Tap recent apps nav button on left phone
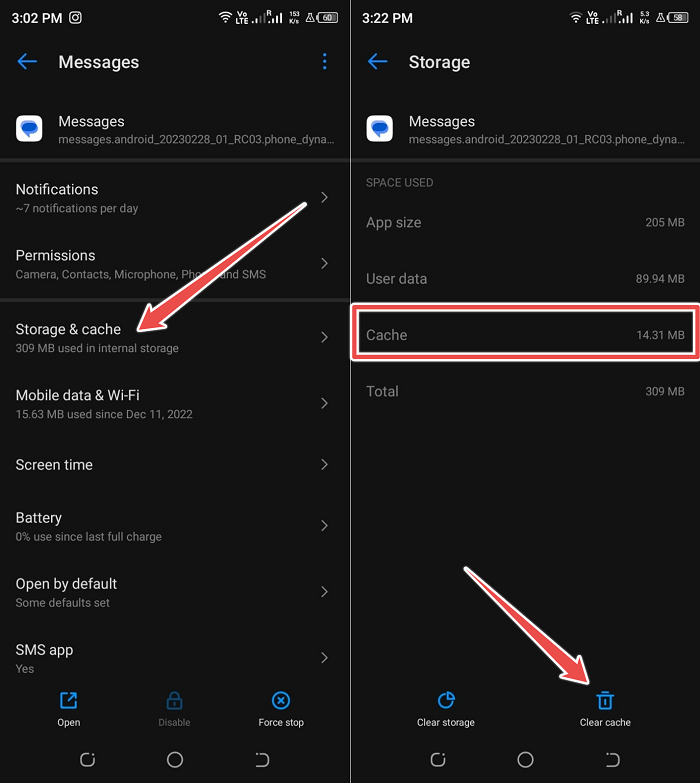The width and height of the screenshot is (700, 783). tap(87, 760)
